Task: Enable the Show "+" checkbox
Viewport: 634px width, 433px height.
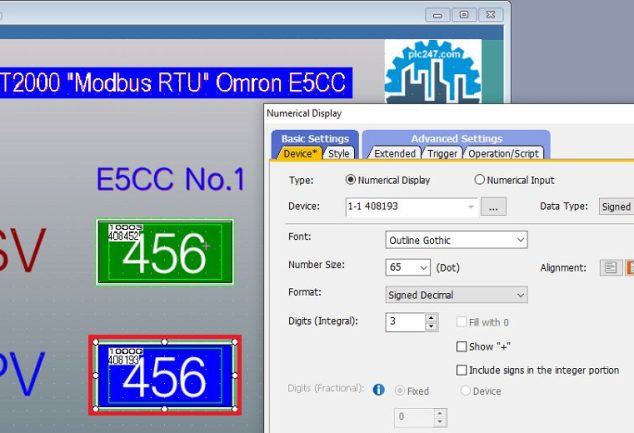Action: point(461,346)
